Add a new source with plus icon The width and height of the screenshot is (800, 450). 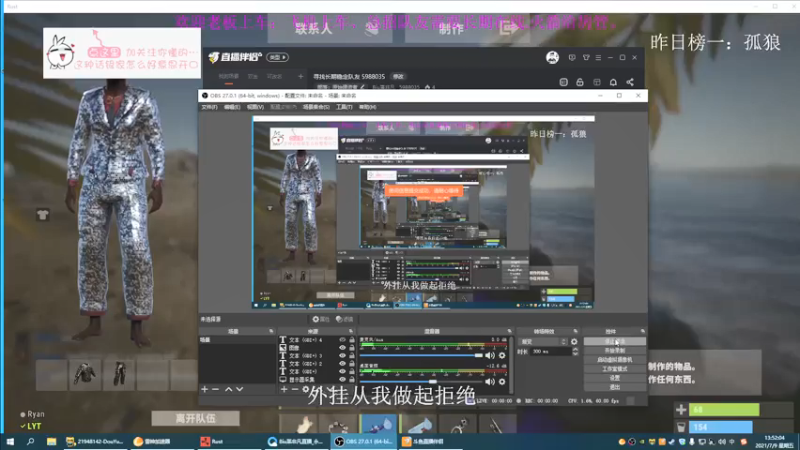pos(284,389)
